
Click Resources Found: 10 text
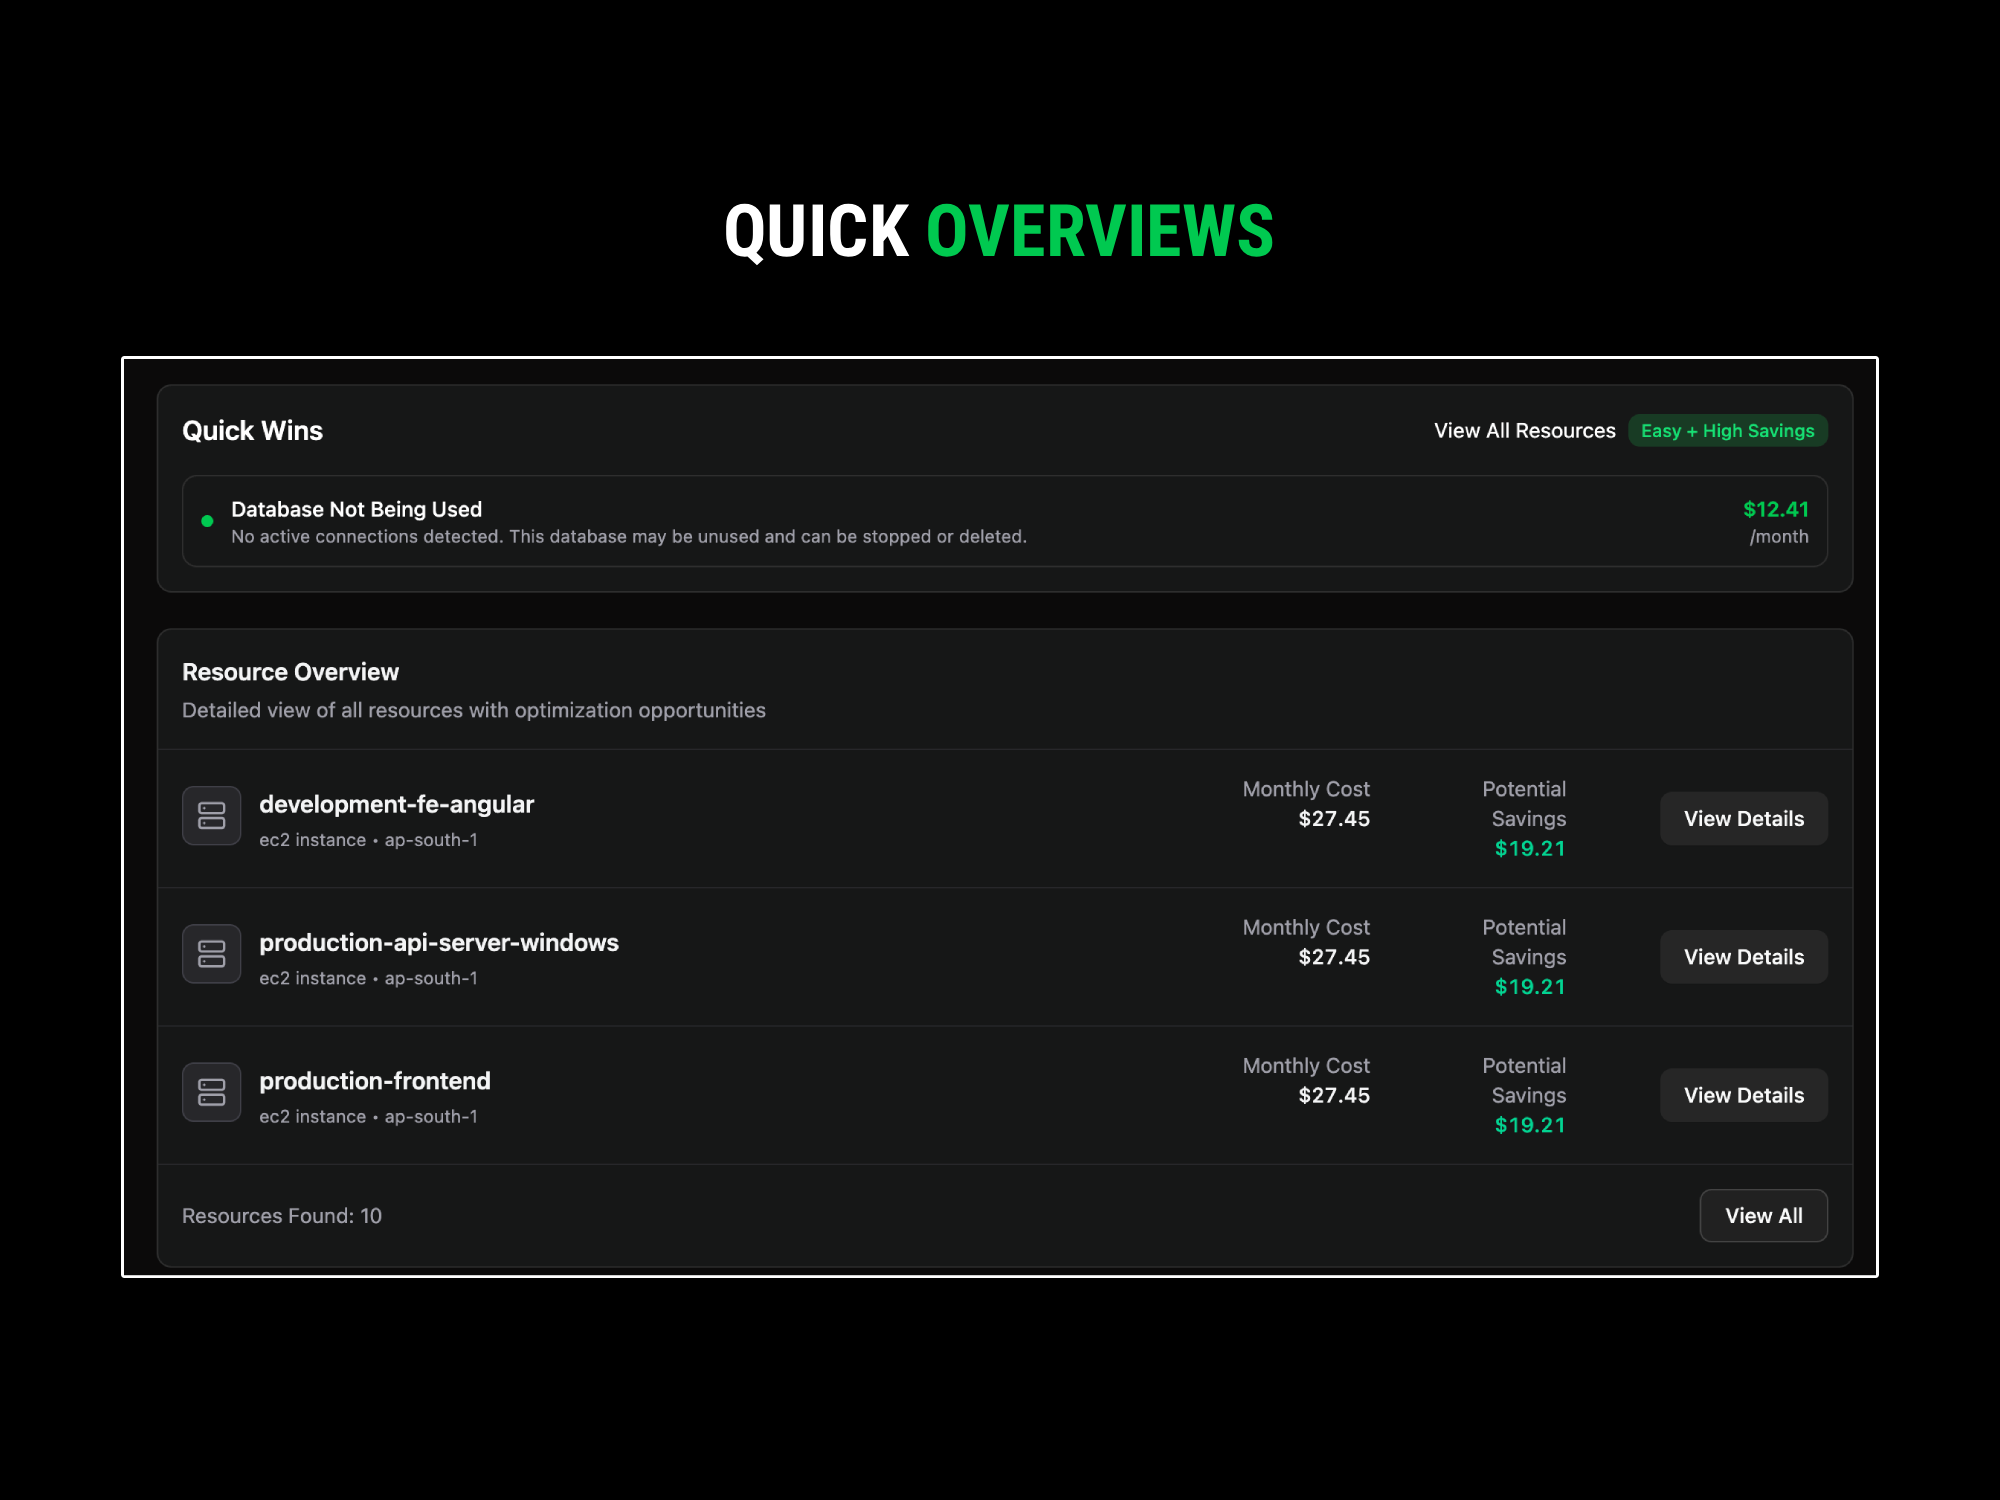[x=282, y=1216]
